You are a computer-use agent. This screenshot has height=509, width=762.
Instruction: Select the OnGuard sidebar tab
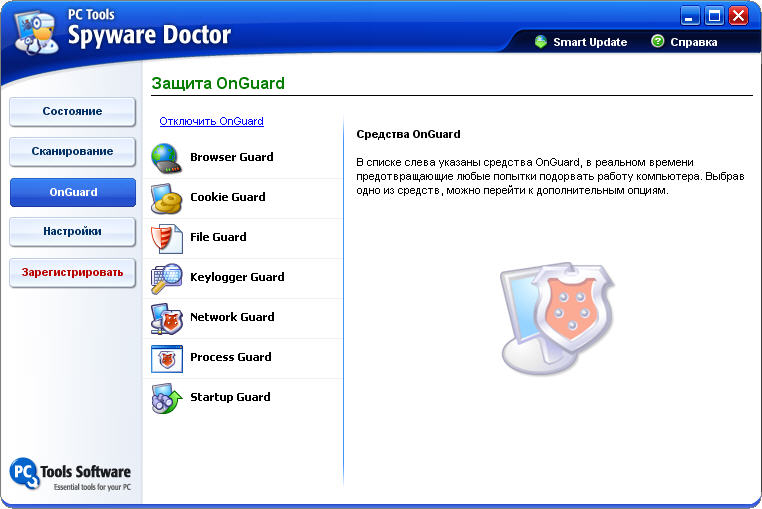coord(73,192)
